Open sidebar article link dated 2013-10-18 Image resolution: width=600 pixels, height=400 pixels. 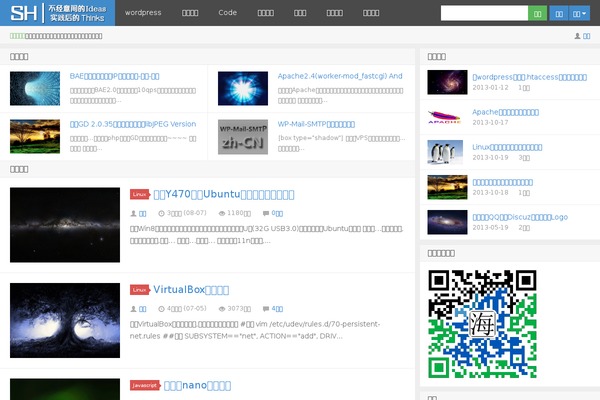tap(502, 182)
